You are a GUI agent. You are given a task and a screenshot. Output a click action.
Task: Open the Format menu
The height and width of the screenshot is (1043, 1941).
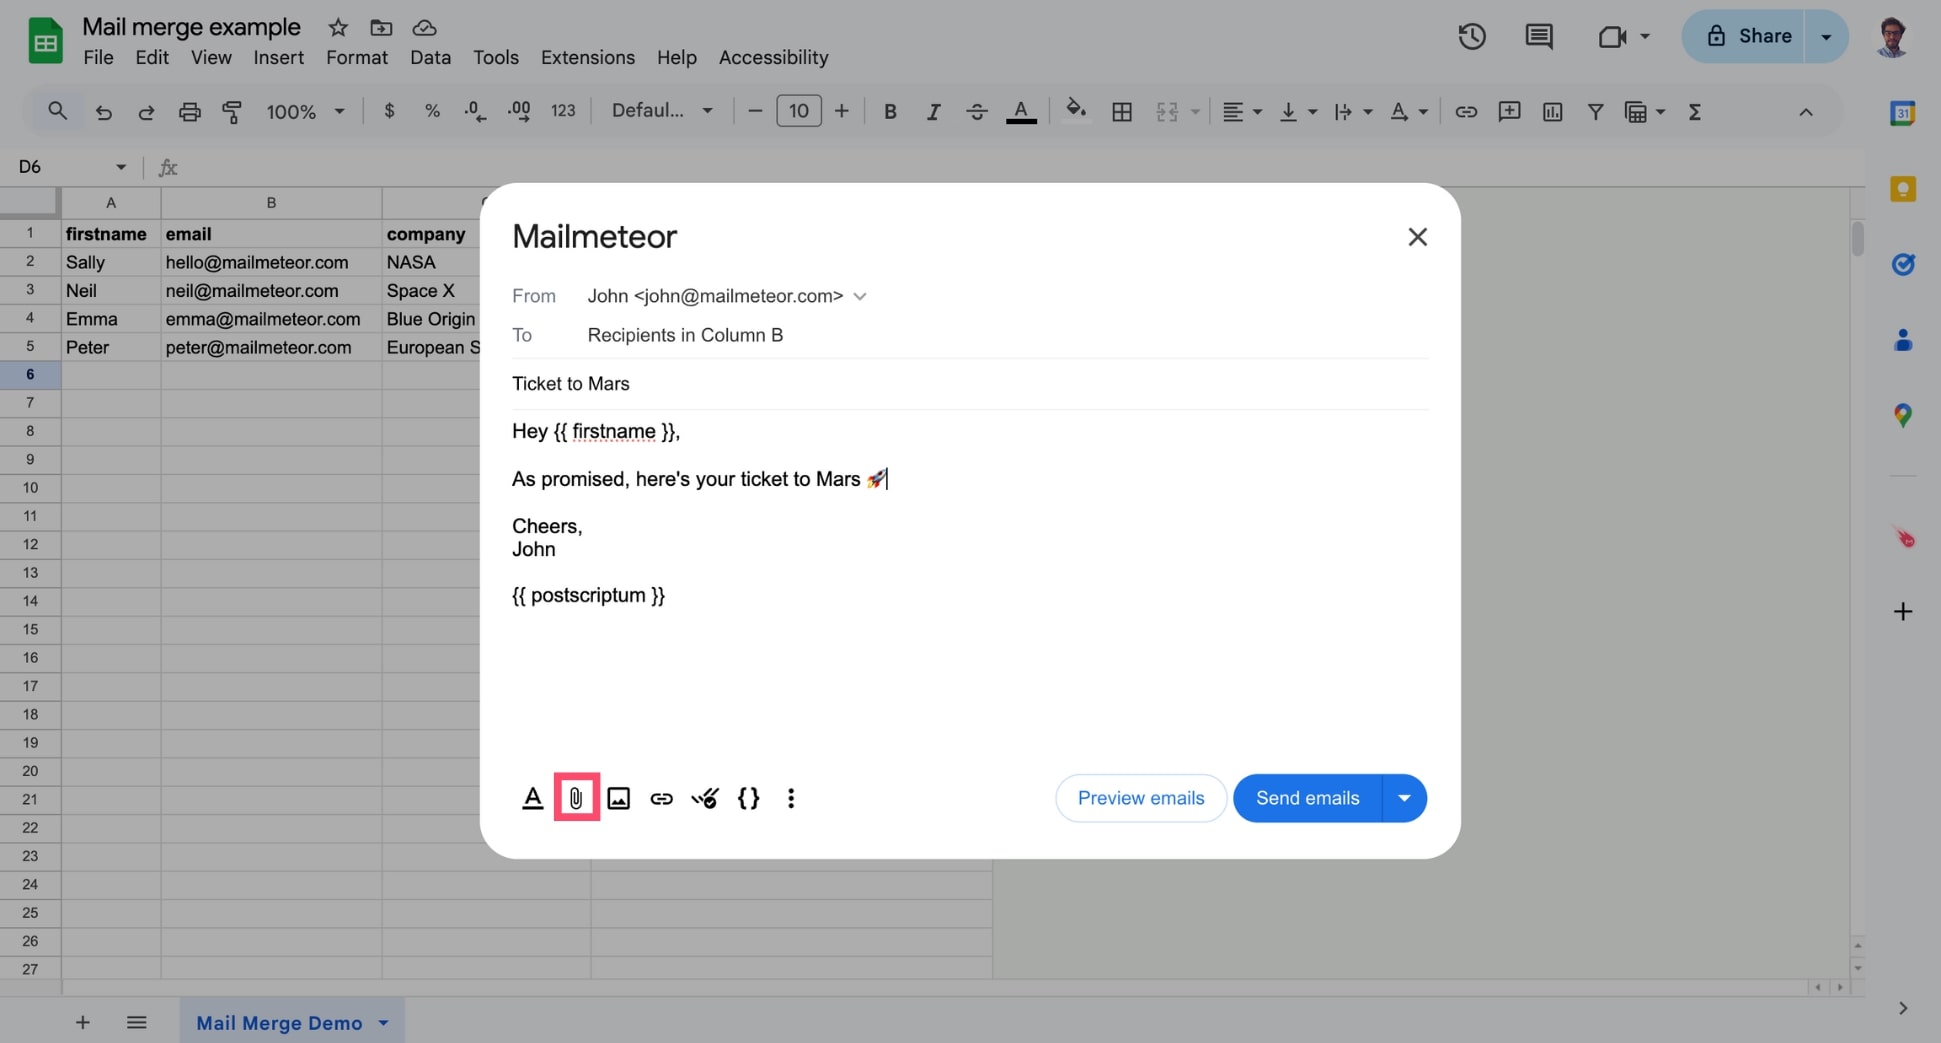coord(357,58)
